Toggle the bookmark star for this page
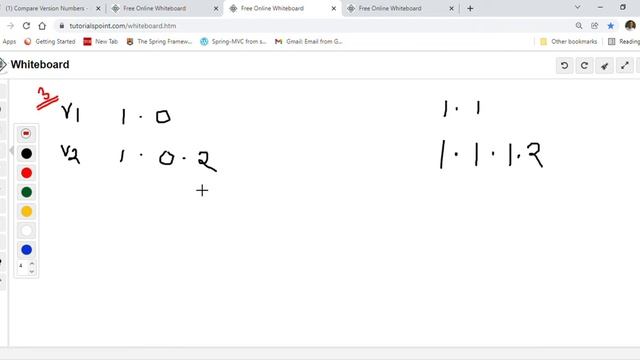 [x=611, y=26]
